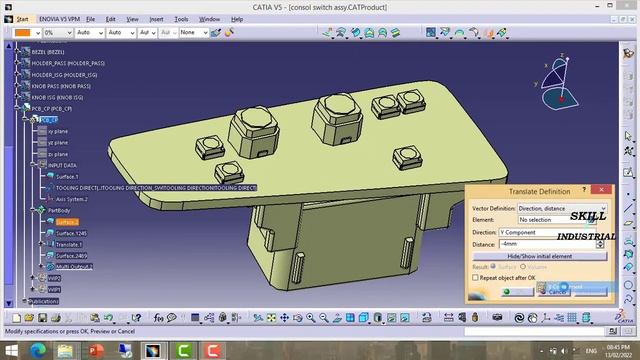
Task: Click the OK button in Translate Definition
Action: (517, 291)
